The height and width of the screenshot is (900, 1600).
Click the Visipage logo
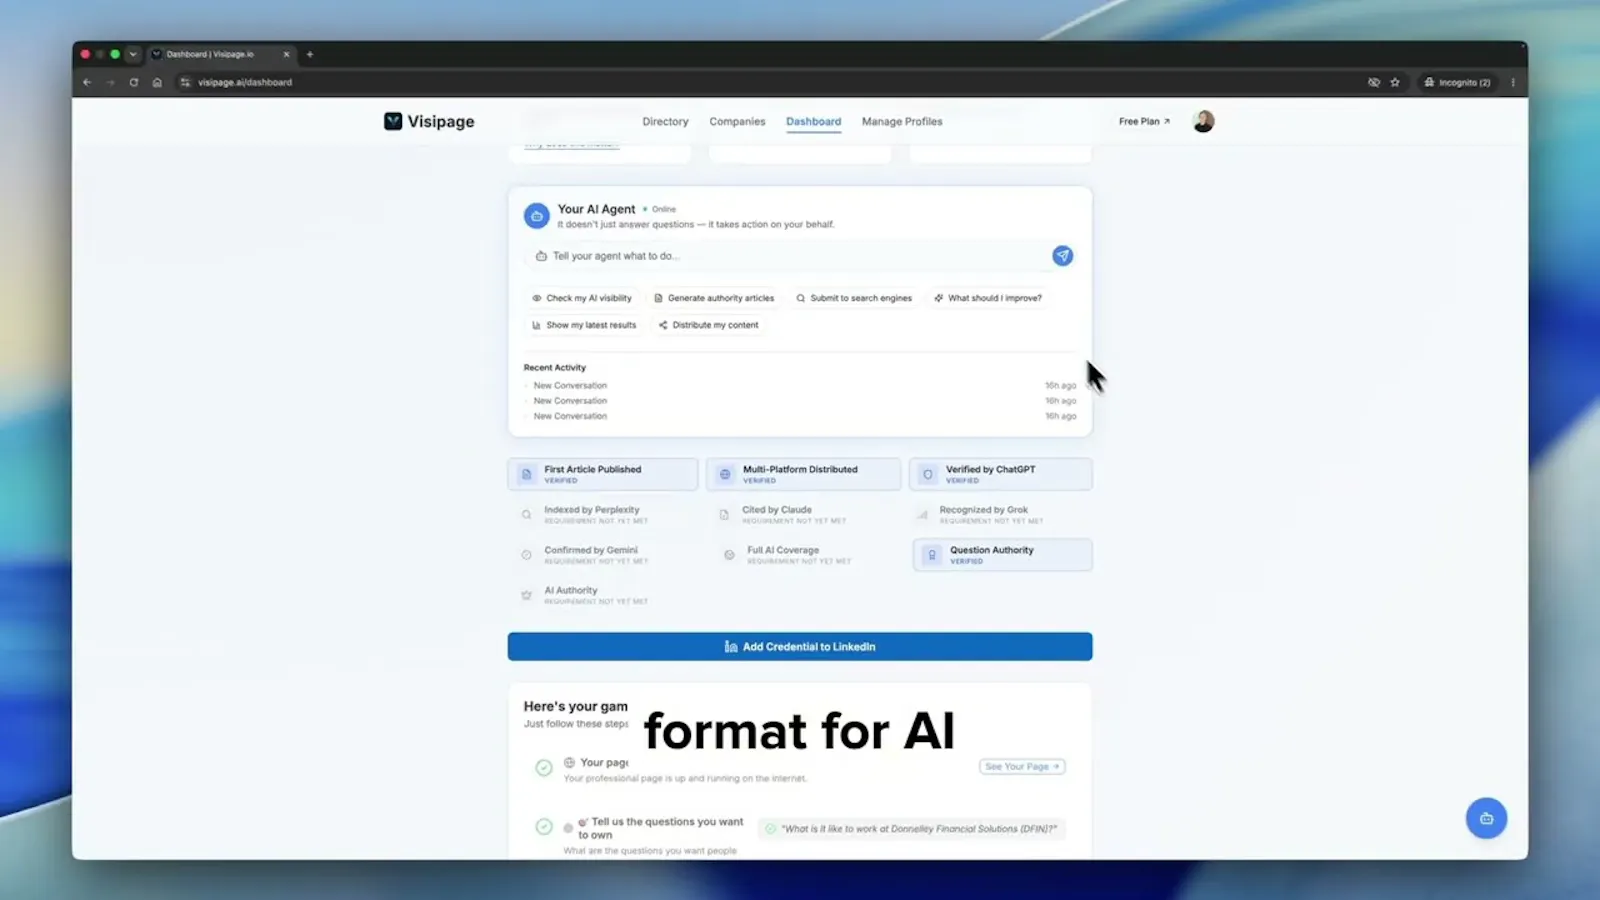[429, 121]
